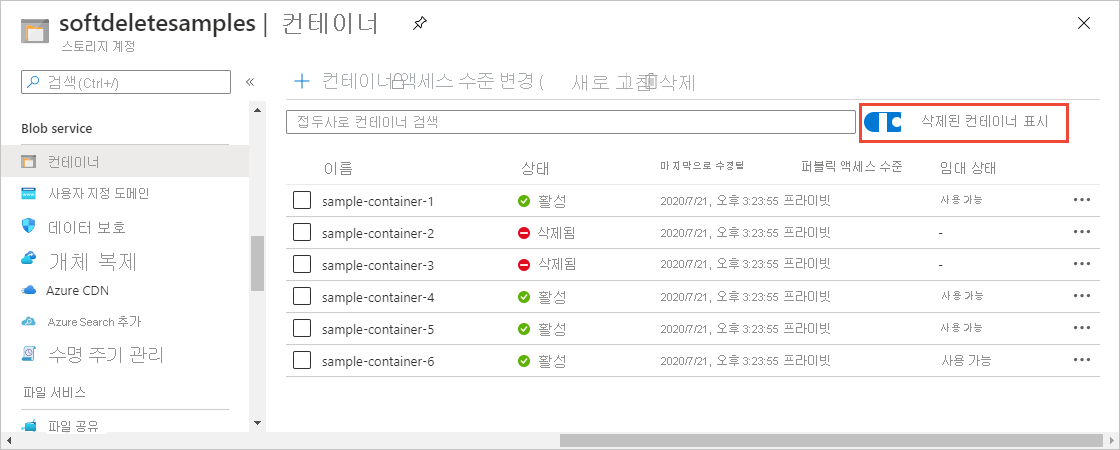Viewport: 1120px width, 450px height.
Task: Click the + 컨테이너 toolbar button
Action: point(344,81)
